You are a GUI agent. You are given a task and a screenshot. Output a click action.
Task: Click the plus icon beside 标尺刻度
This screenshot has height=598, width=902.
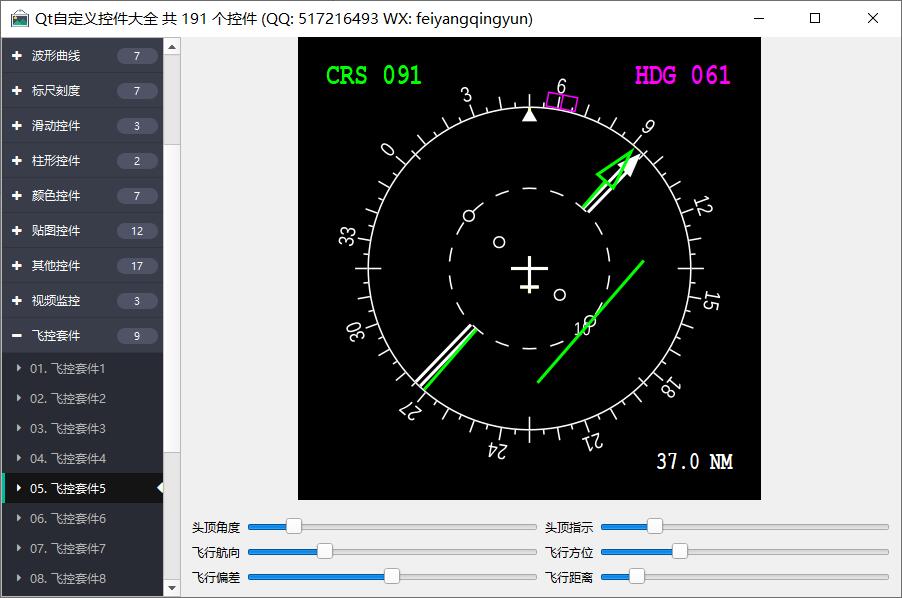(x=17, y=91)
